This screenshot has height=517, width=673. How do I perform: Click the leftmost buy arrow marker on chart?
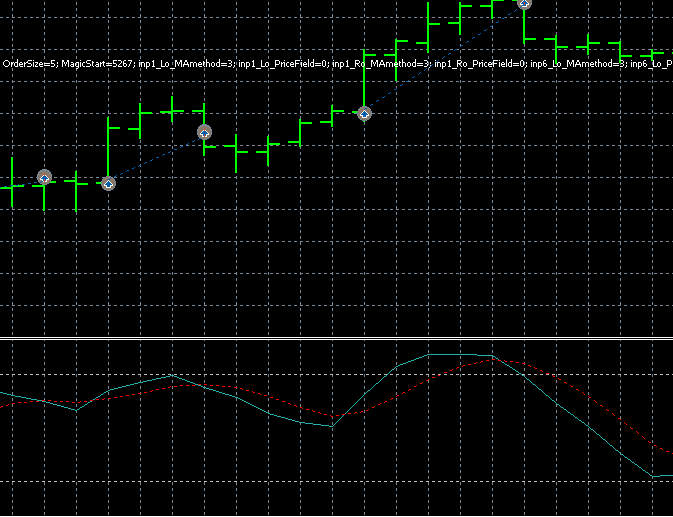click(x=44, y=177)
